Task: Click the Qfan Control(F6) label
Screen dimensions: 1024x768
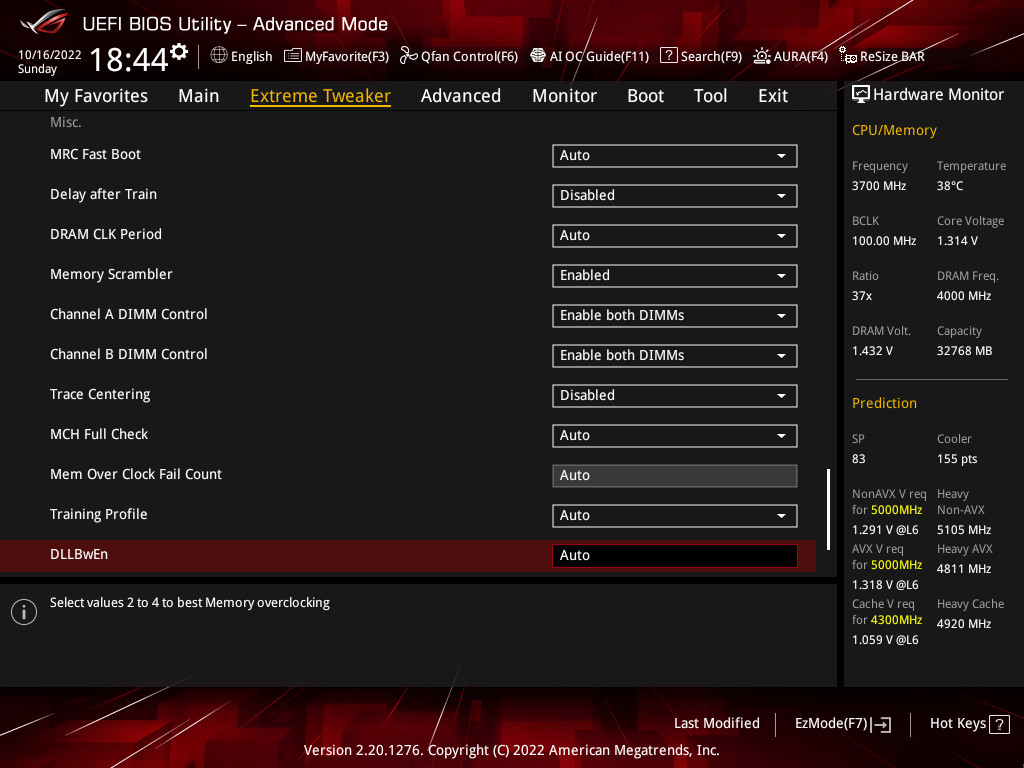Action: tap(469, 56)
